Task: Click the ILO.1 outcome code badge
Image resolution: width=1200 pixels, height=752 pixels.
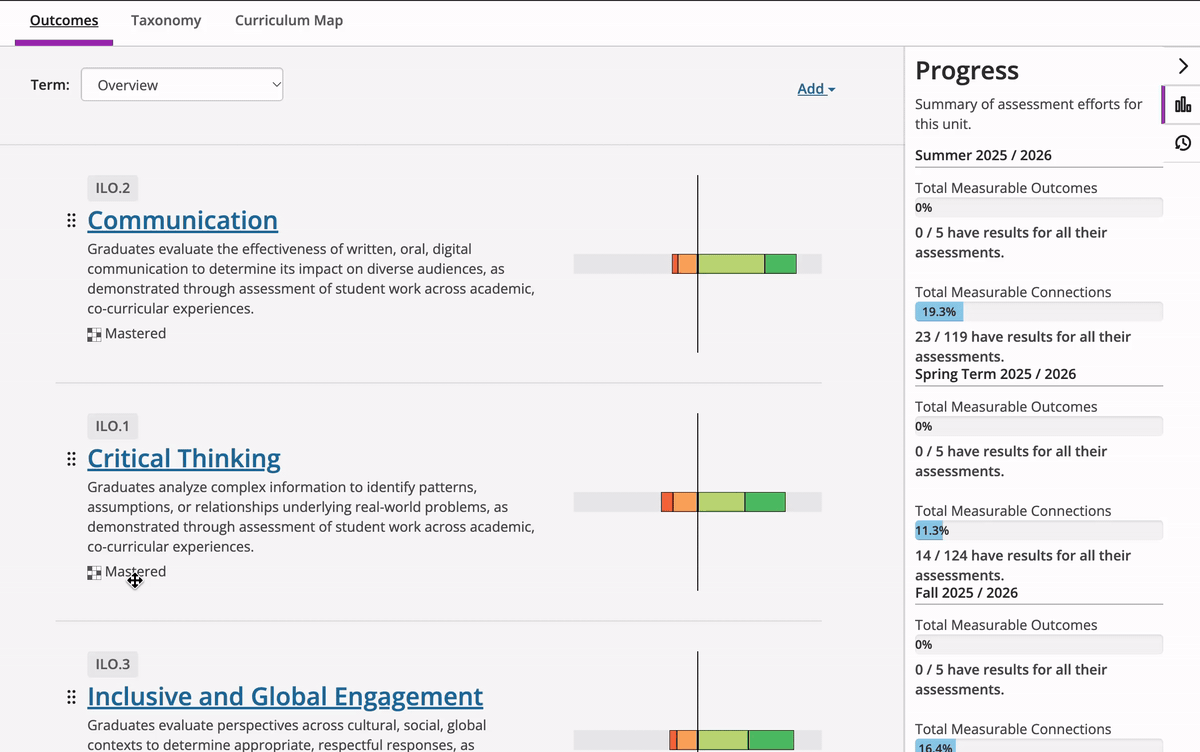Action: [112, 426]
